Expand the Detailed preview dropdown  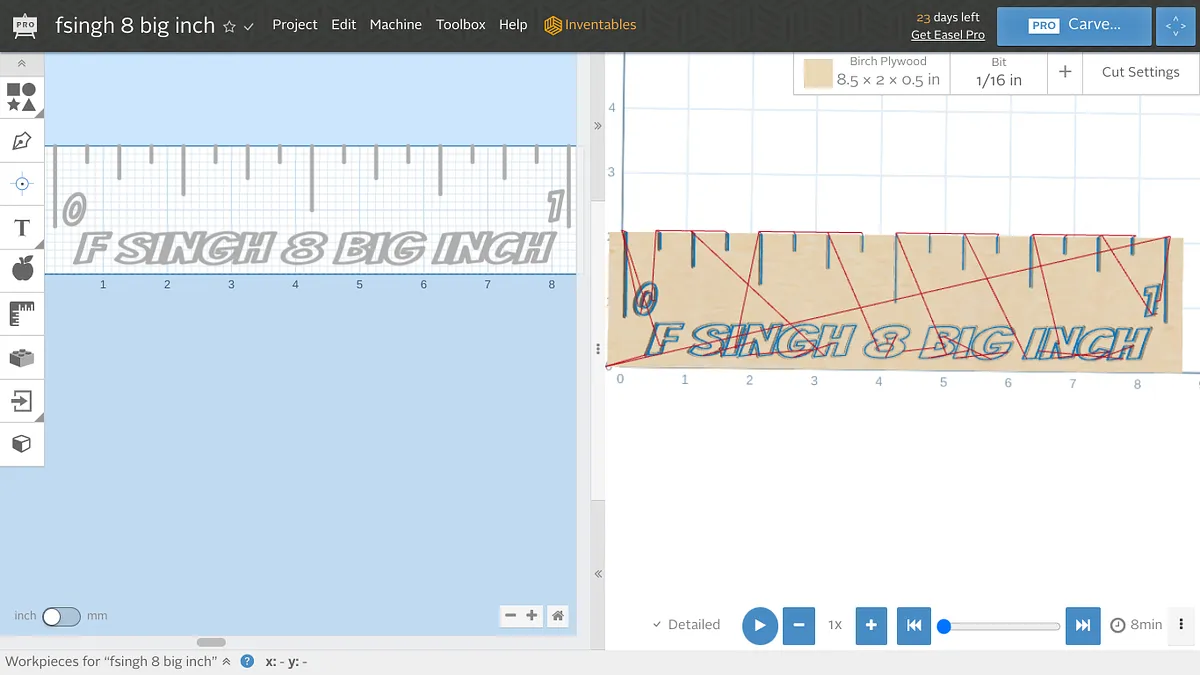[x=686, y=625]
